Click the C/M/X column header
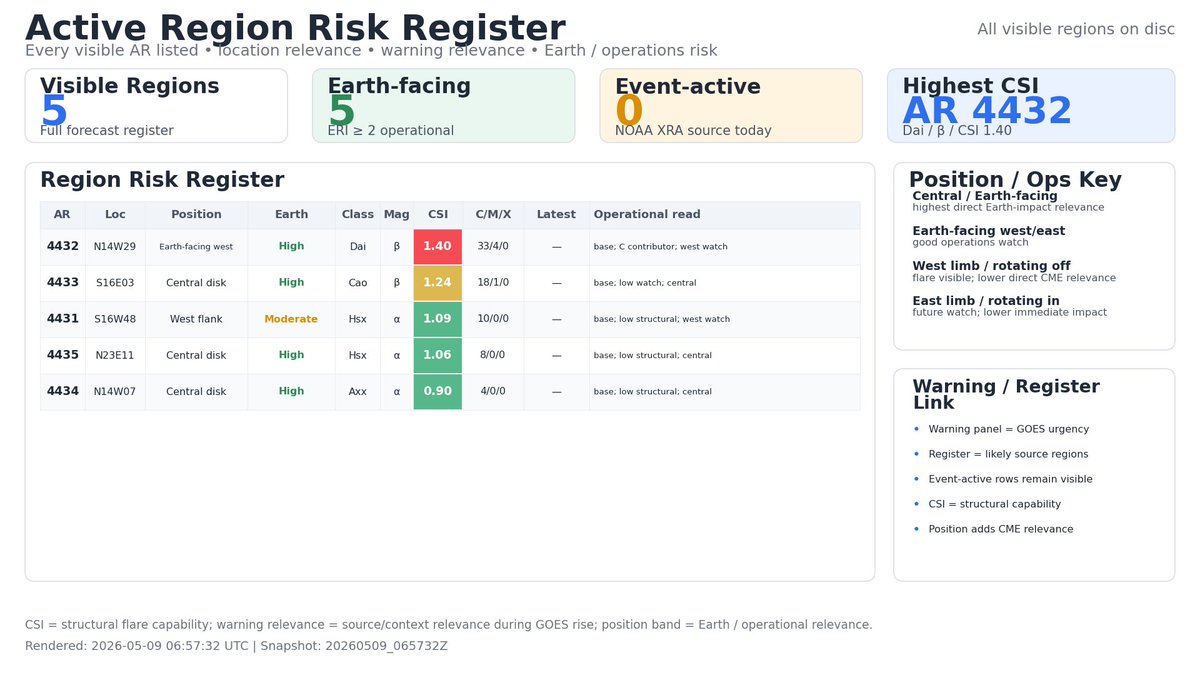 493,215
